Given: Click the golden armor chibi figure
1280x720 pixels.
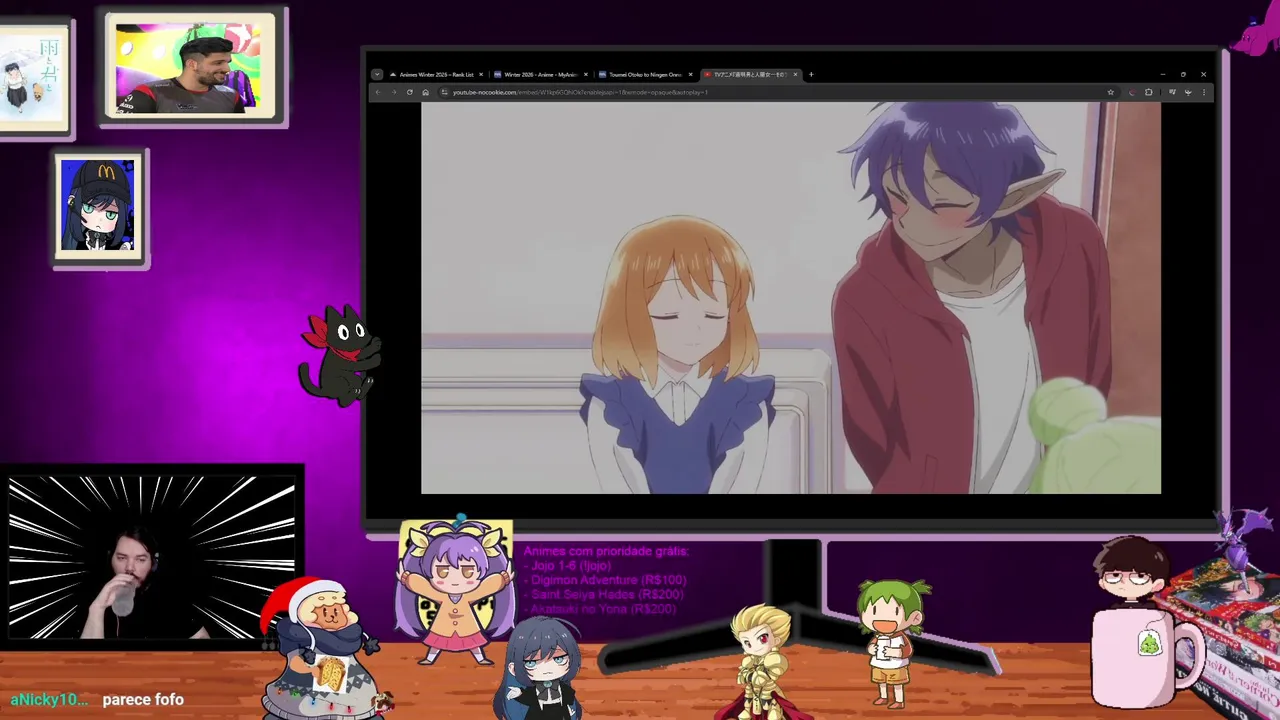Looking at the screenshot, I should coord(762,660).
